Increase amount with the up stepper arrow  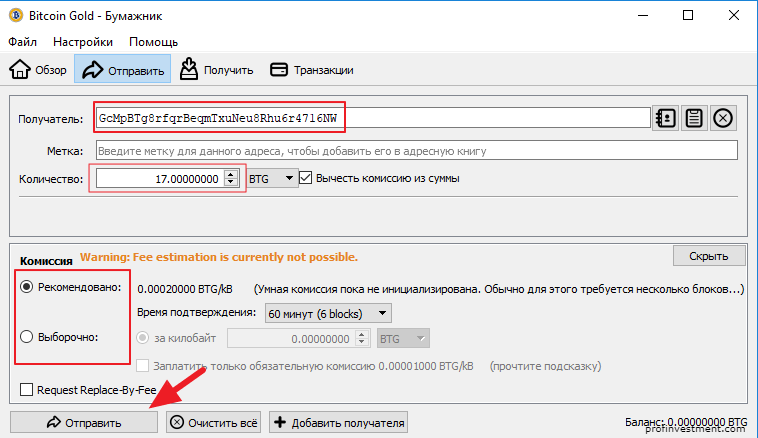coord(231,175)
